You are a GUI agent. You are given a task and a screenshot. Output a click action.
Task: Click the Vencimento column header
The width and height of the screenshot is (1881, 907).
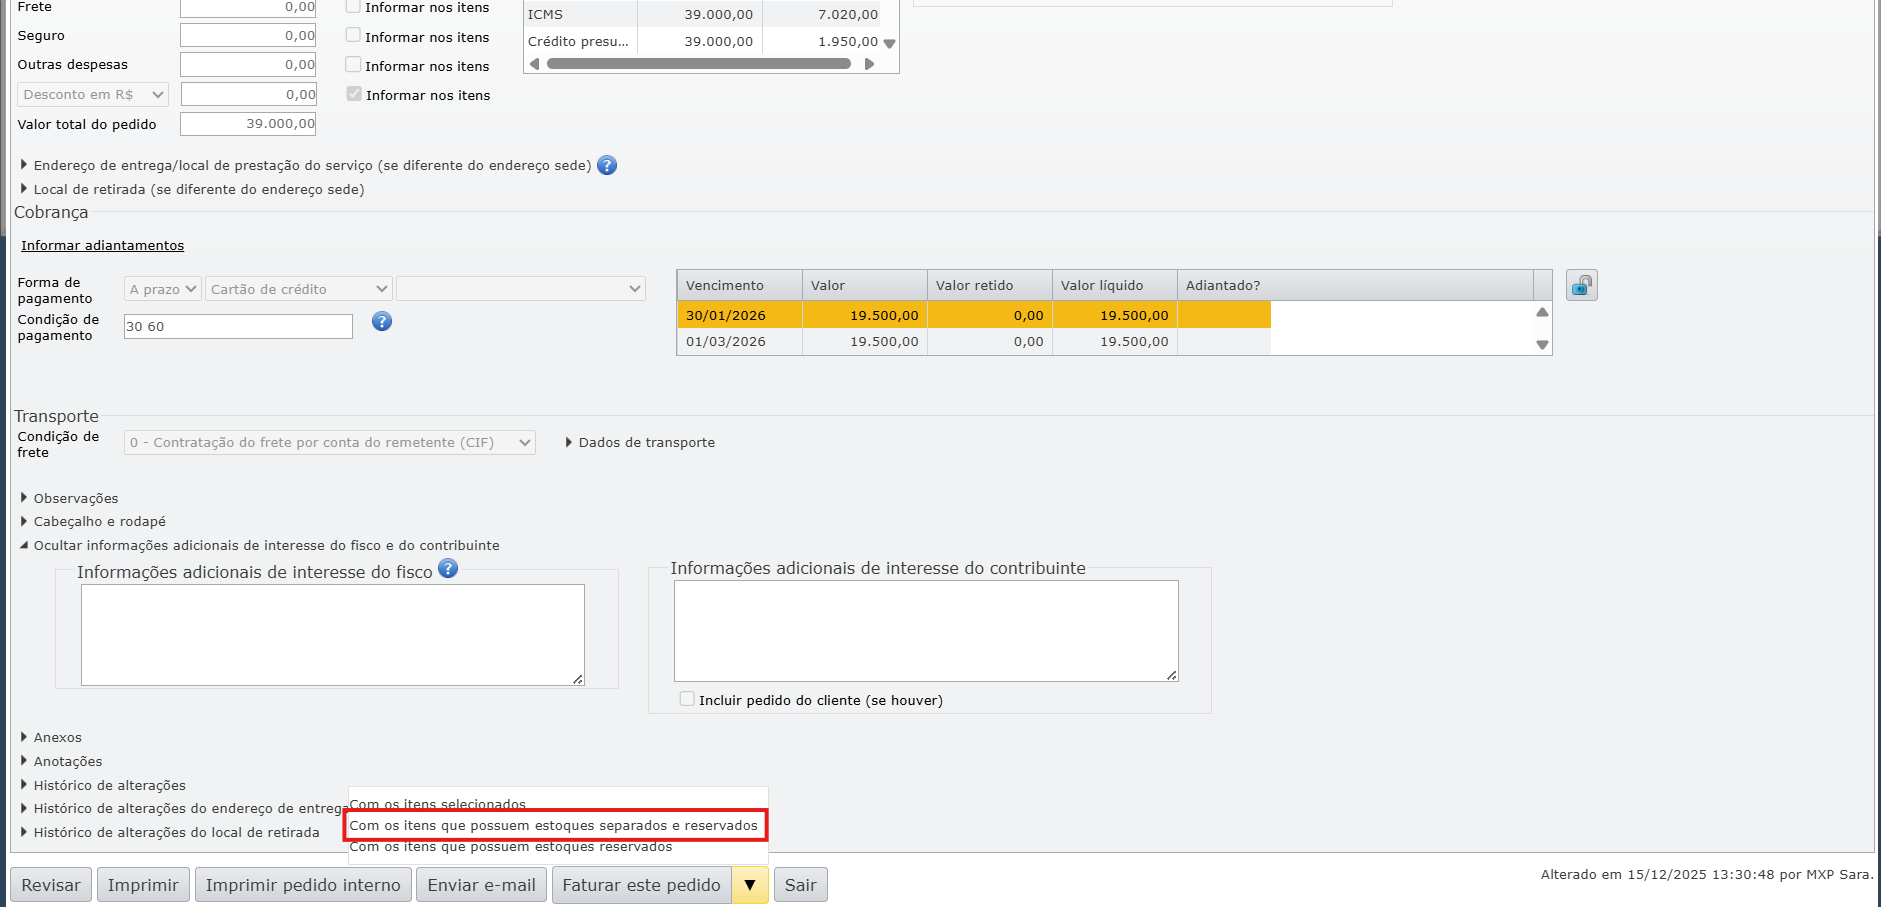(740, 286)
